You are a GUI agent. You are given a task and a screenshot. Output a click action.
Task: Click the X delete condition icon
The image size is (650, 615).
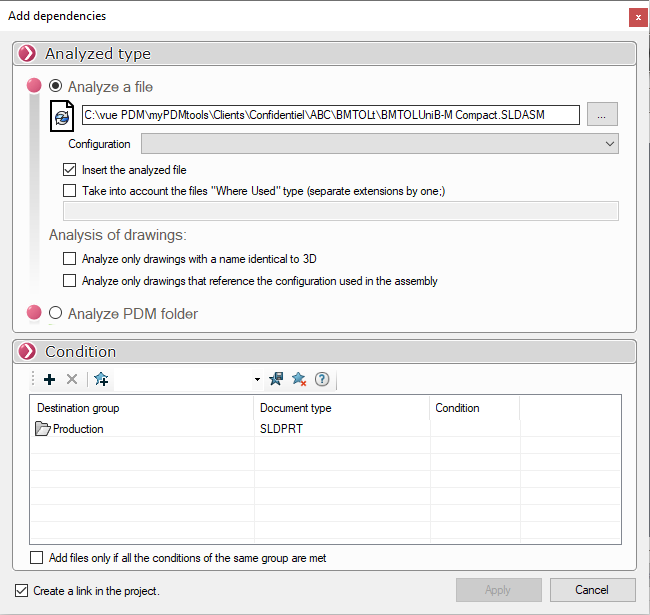pos(72,379)
